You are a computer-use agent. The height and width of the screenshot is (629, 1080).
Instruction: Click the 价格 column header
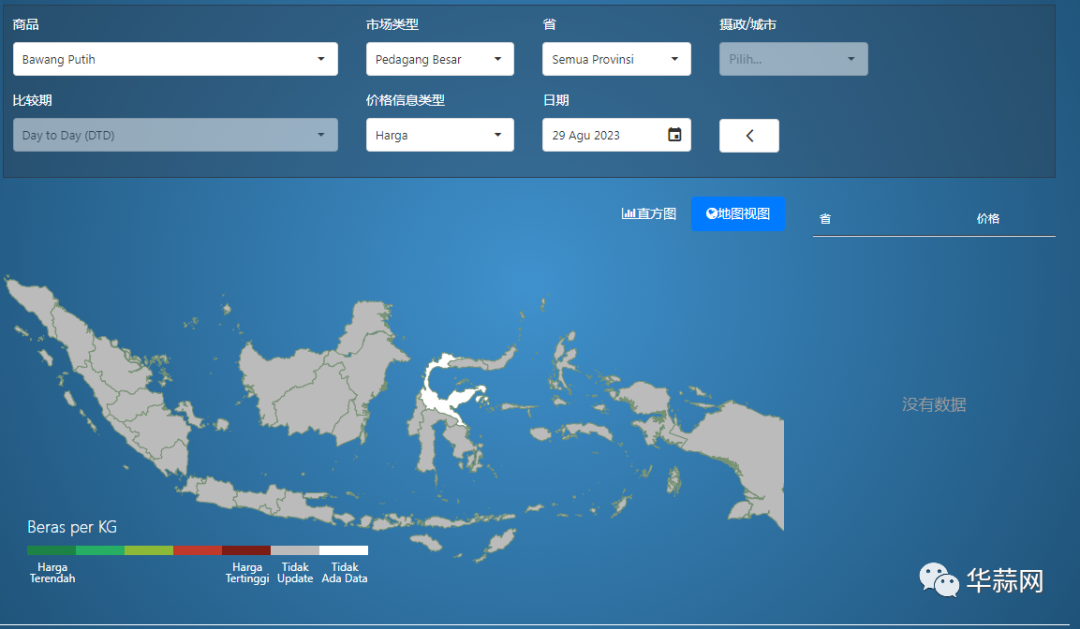[988, 219]
